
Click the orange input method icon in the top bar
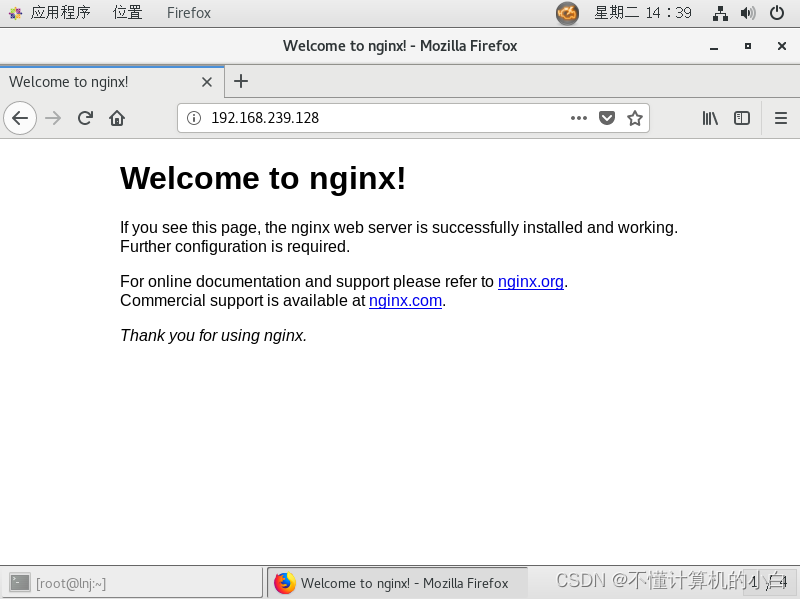click(x=567, y=13)
